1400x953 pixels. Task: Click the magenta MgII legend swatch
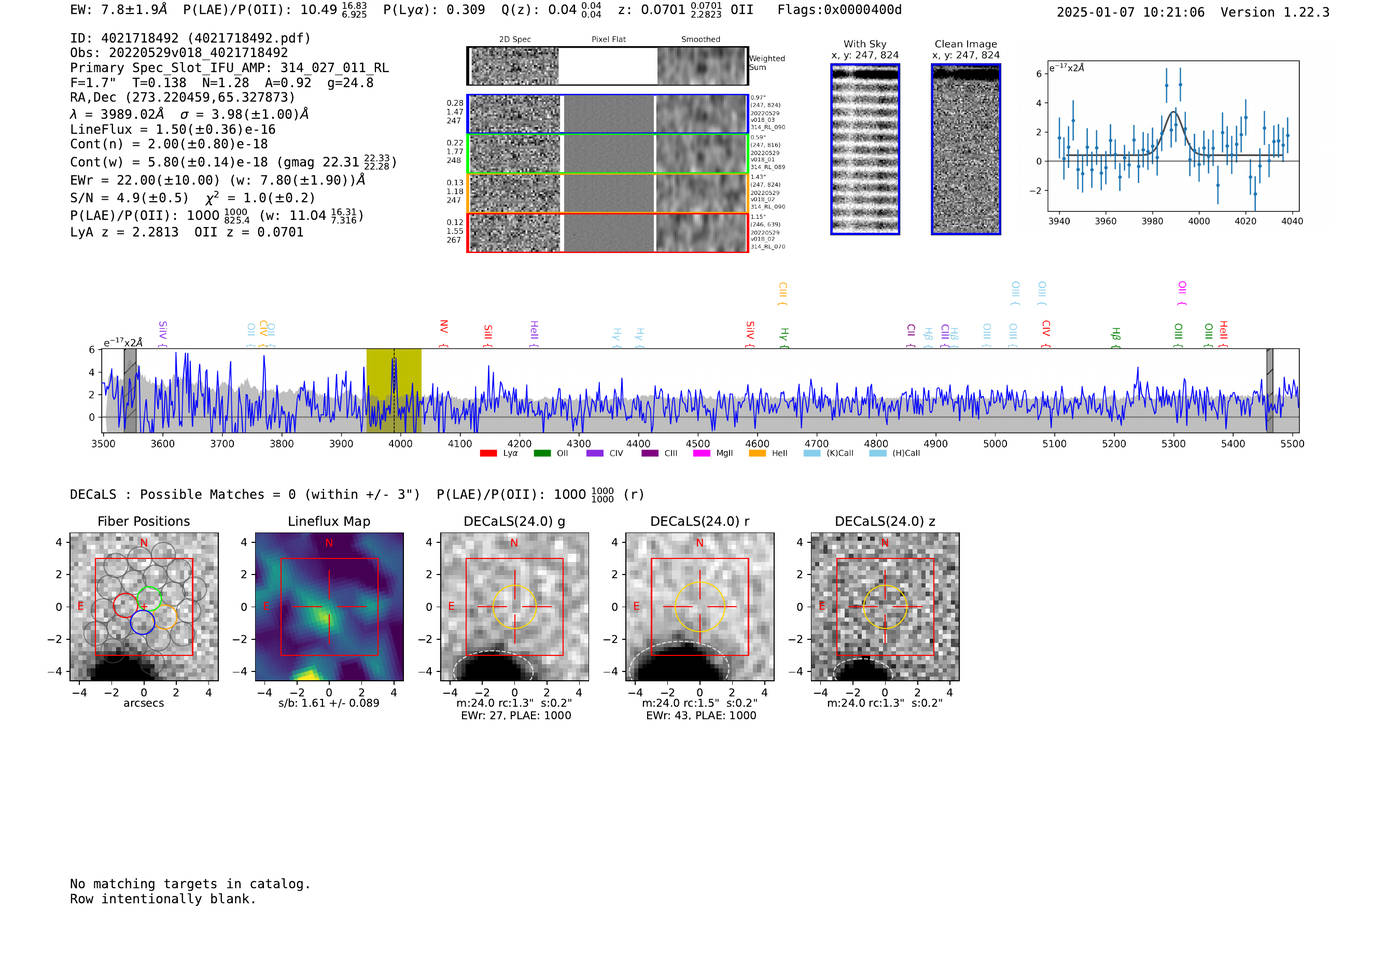tap(704, 453)
